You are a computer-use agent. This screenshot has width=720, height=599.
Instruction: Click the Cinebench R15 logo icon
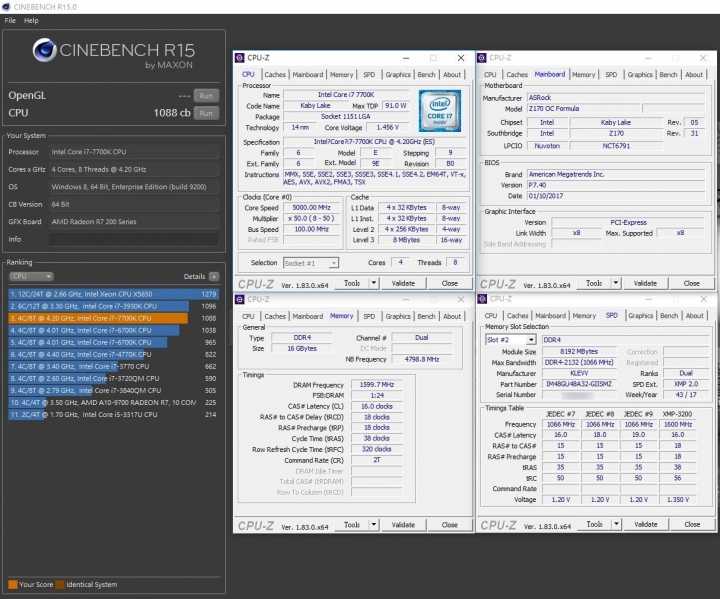[x=45, y=50]
